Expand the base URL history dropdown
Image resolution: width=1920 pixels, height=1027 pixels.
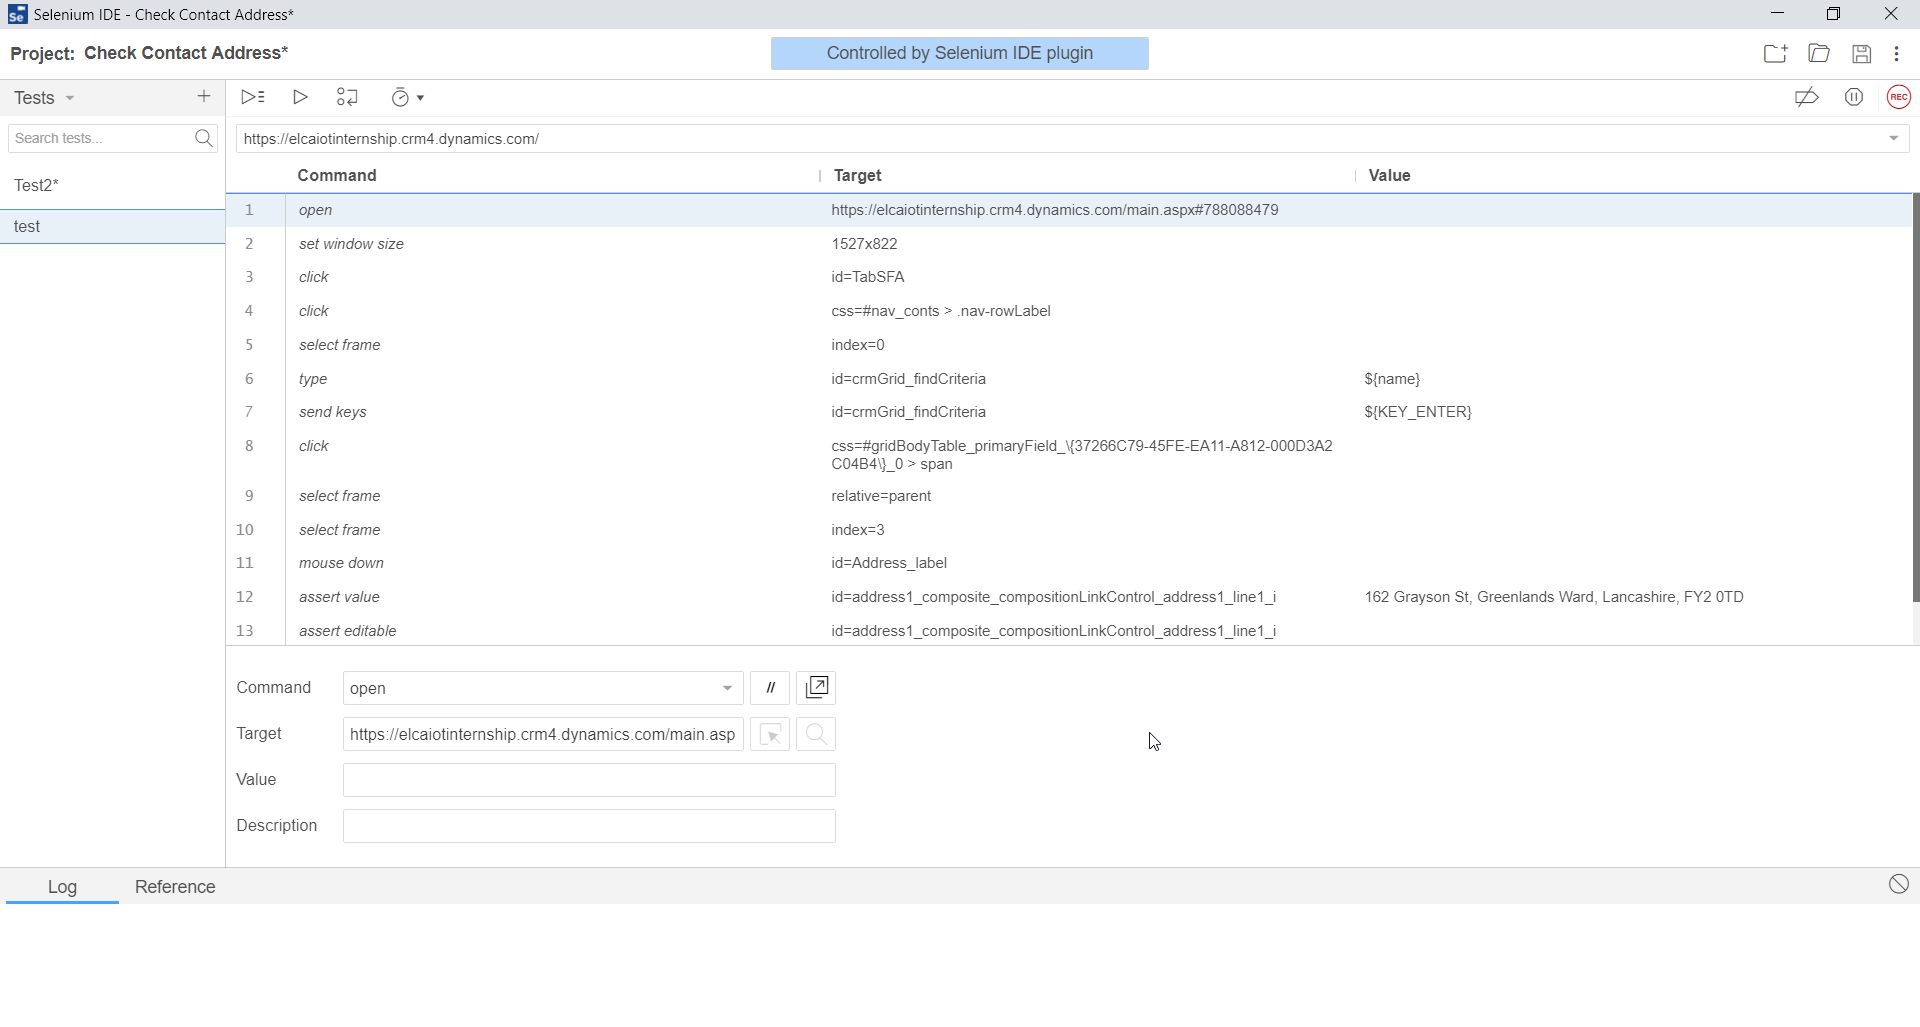1894,139
